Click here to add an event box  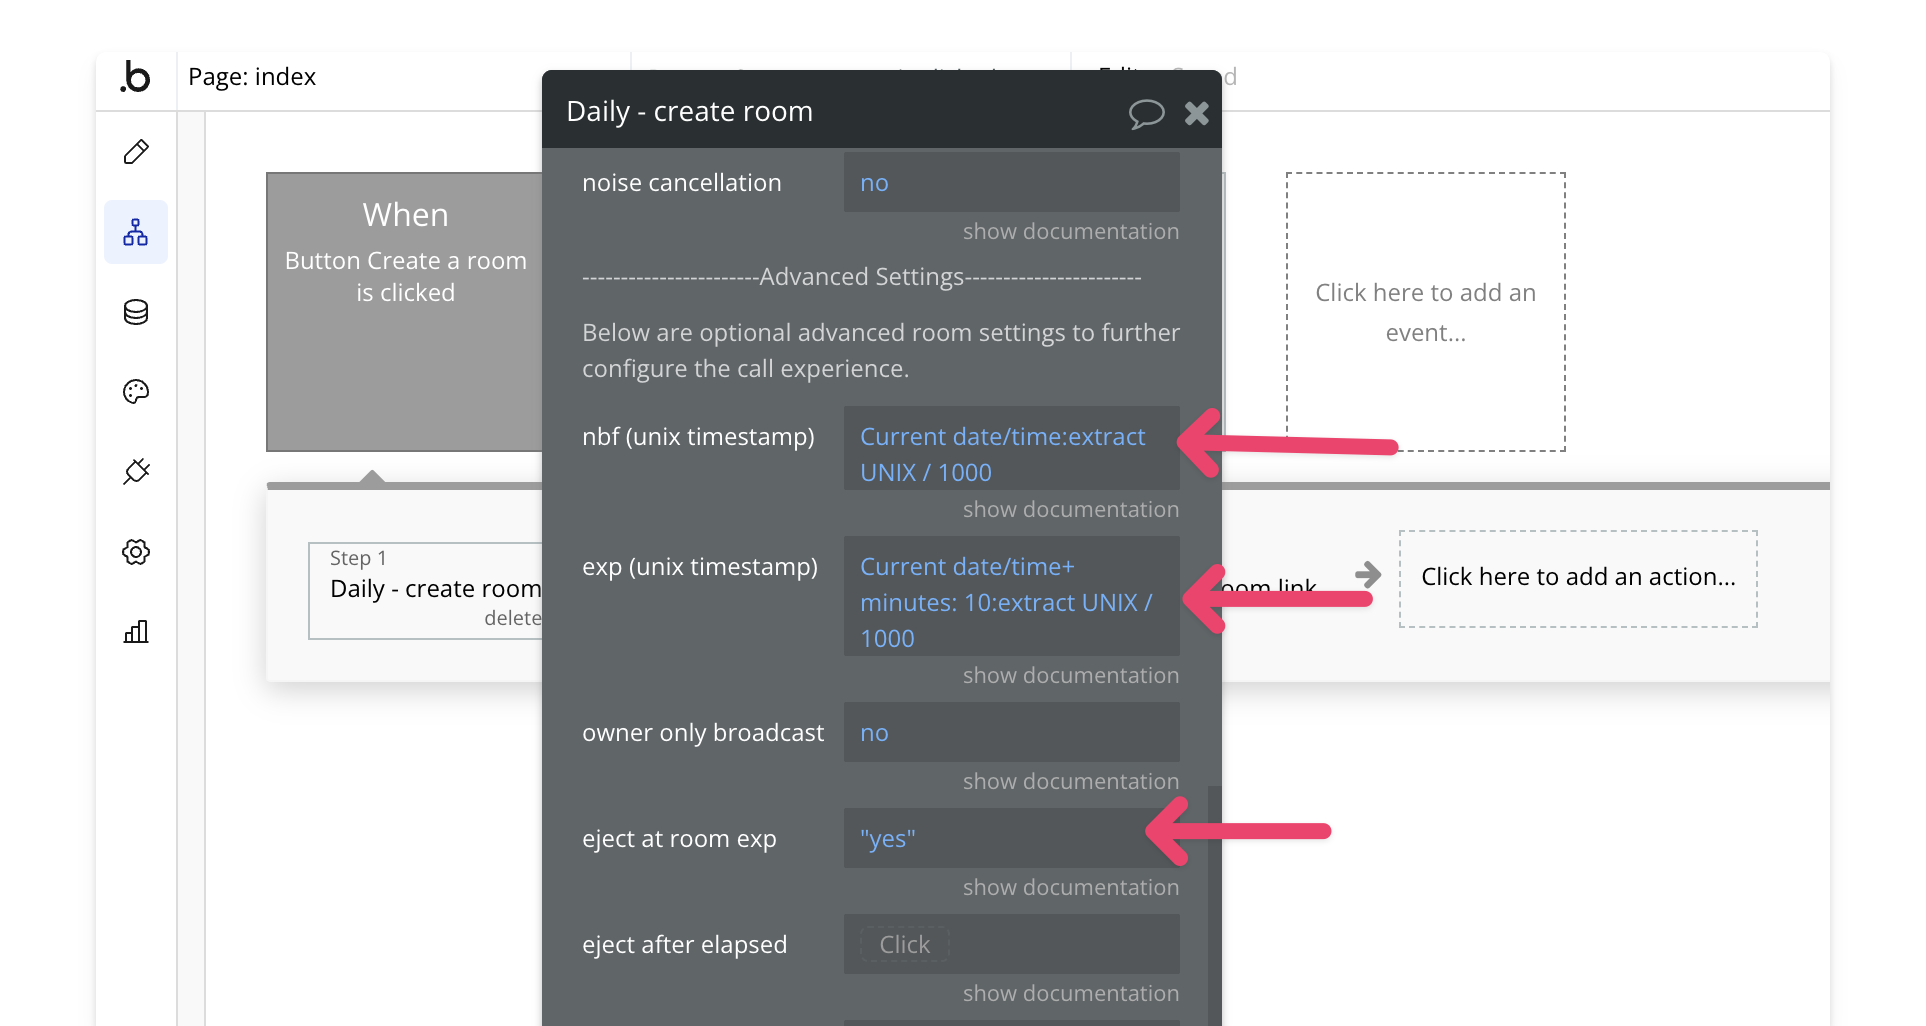point(1425,312)
